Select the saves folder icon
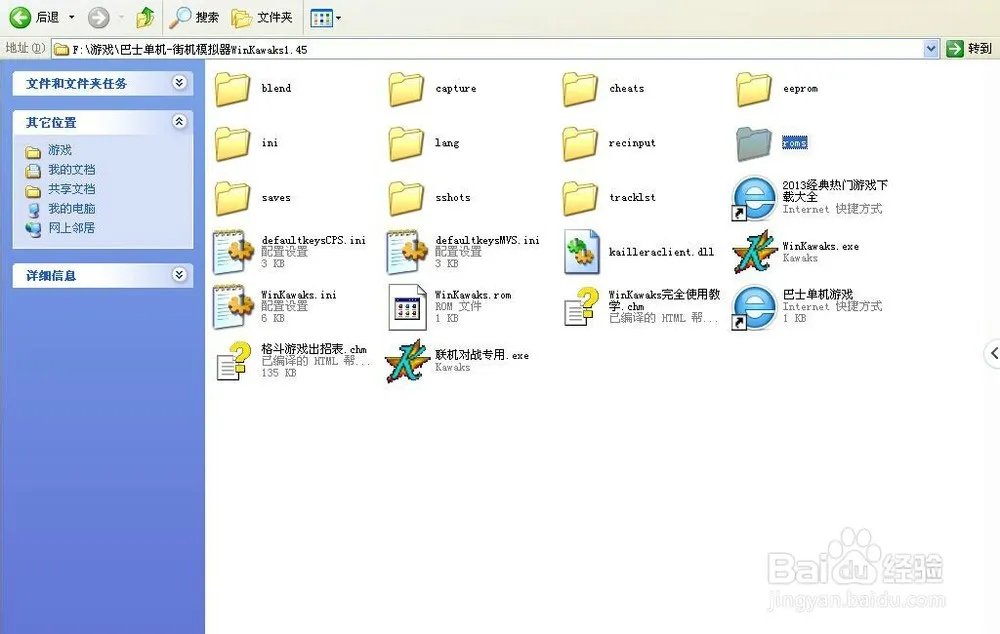This screenshot has width=1000, height=634. [232, 198]
